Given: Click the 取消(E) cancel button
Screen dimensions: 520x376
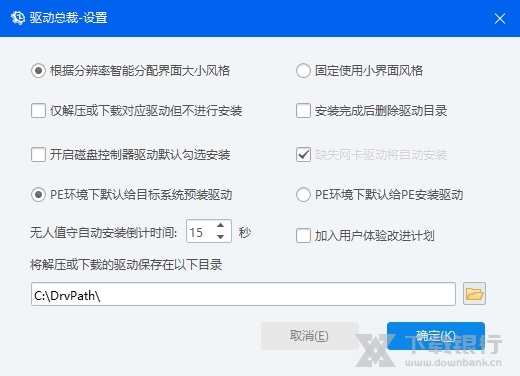Looking at the screenshot, I should [x=310, y=336].
